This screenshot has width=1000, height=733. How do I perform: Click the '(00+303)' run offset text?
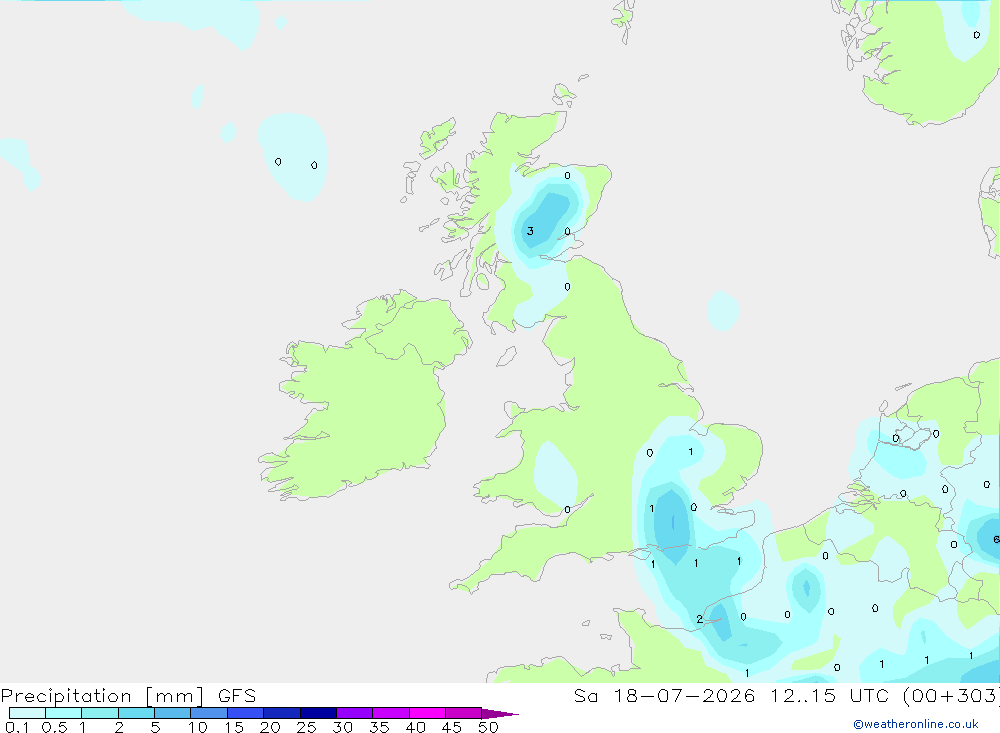pos(950,695)
